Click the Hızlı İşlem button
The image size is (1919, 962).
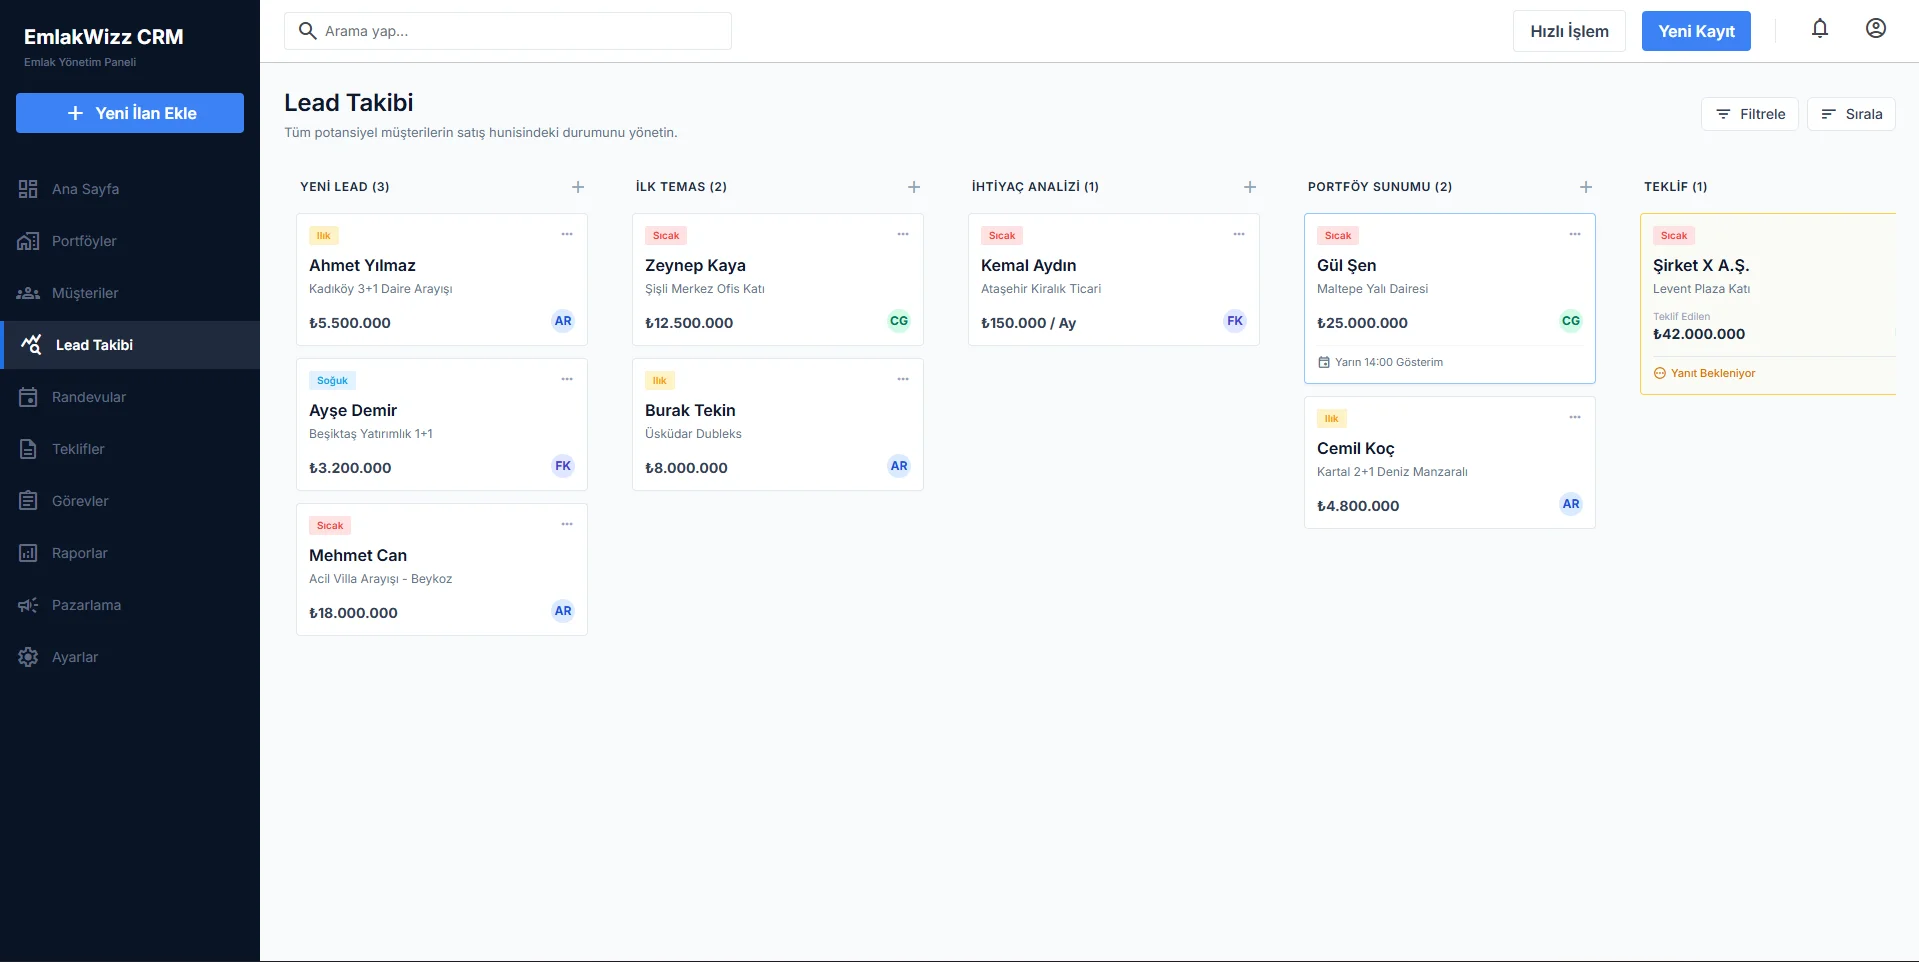pyautogui.click(x=1569, y=31)
